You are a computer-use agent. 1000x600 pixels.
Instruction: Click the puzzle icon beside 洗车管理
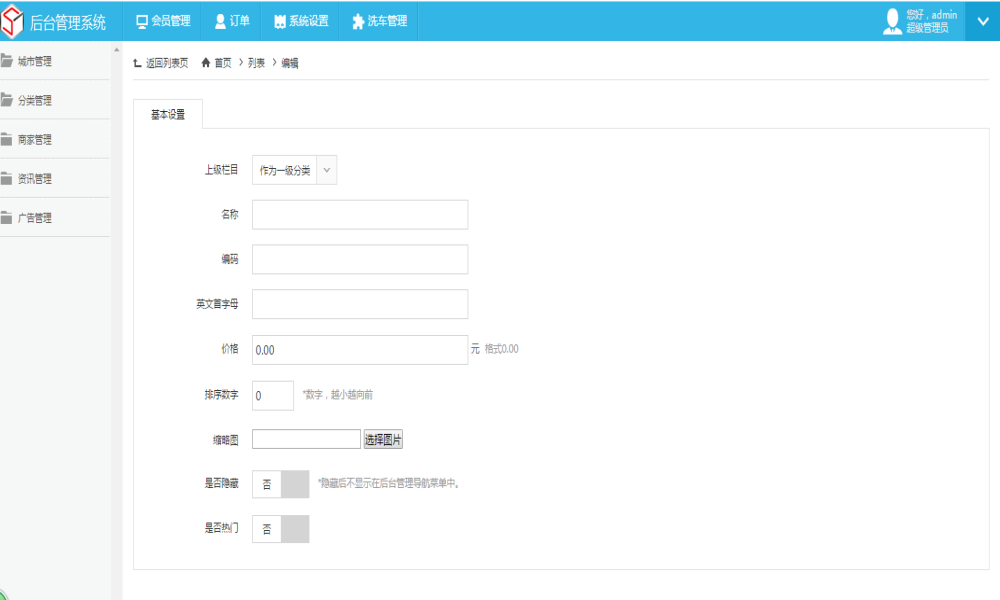coord(358,22)
